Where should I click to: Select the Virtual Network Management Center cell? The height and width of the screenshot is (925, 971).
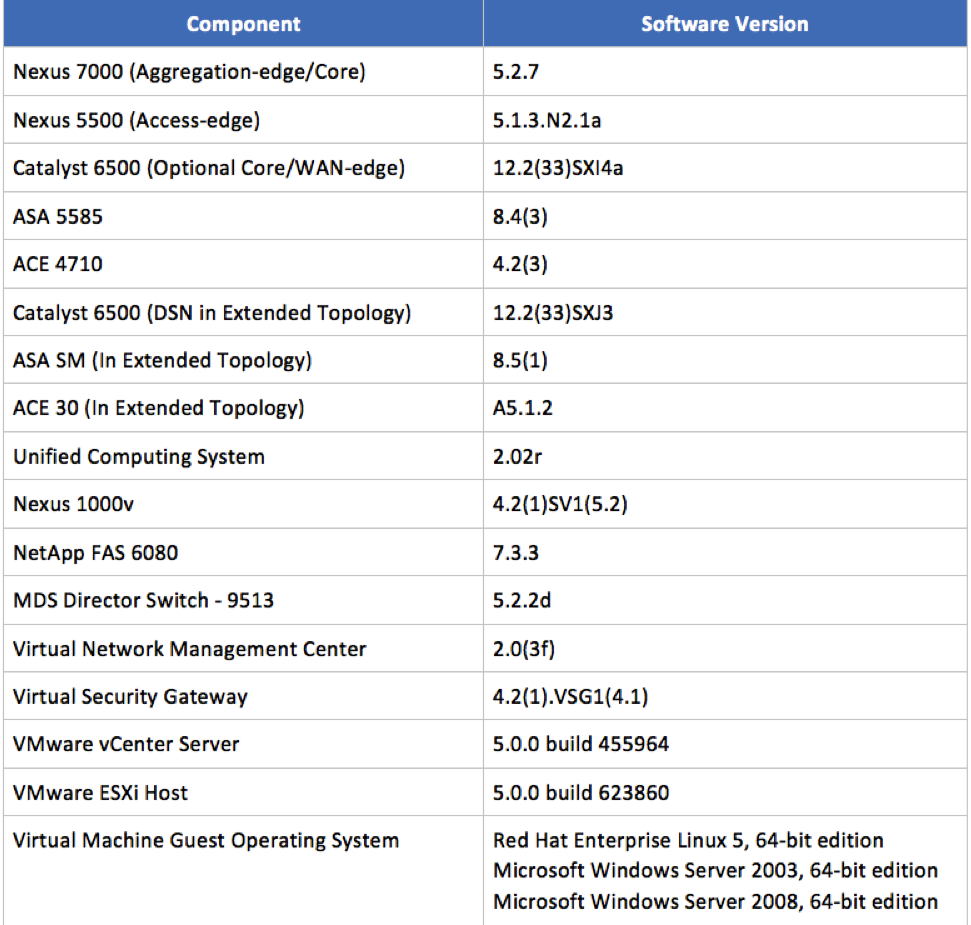[190, 648]
